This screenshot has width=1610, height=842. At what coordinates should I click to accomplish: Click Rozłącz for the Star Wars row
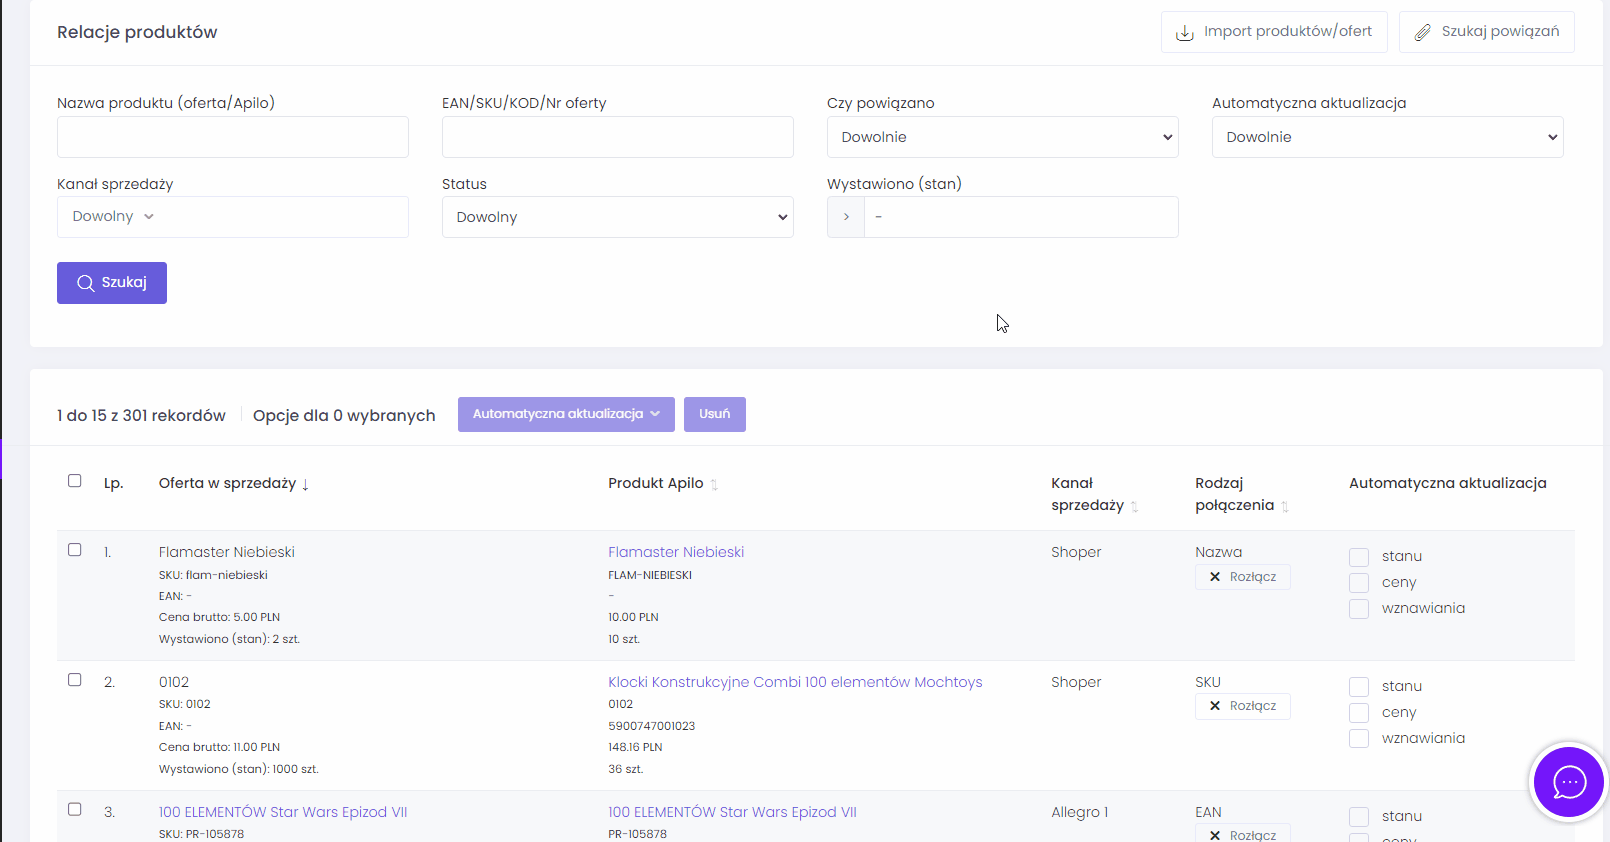(x=1243, y=833)
